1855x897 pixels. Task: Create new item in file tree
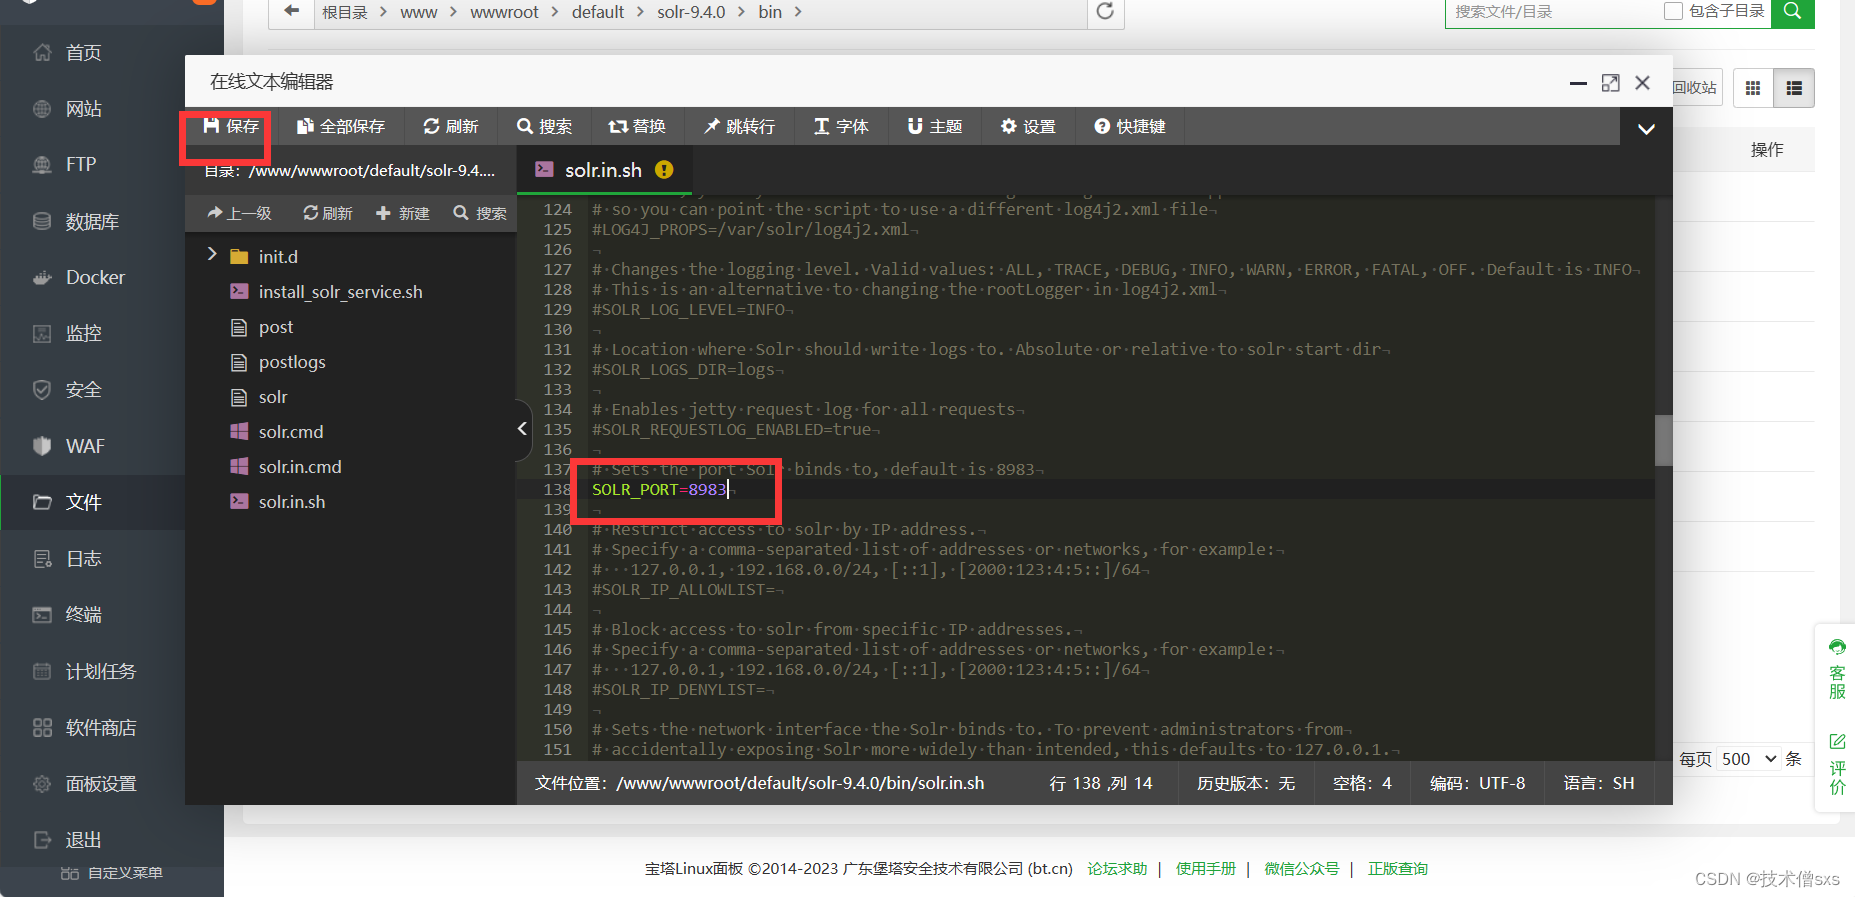click(403, 213)
